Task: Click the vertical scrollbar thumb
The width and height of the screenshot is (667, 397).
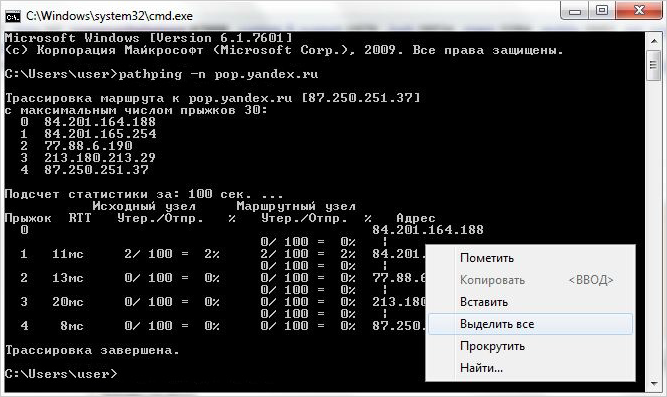Action: coord(654,65)
